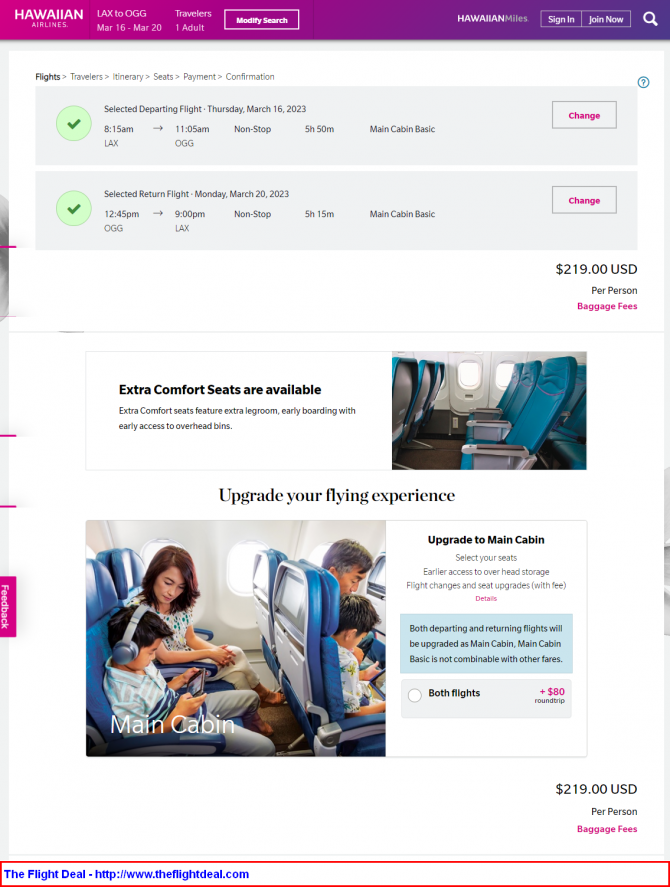The image size is (670, 887).
Task: Click the departing flight green checkmark
Action: (74, 123)
